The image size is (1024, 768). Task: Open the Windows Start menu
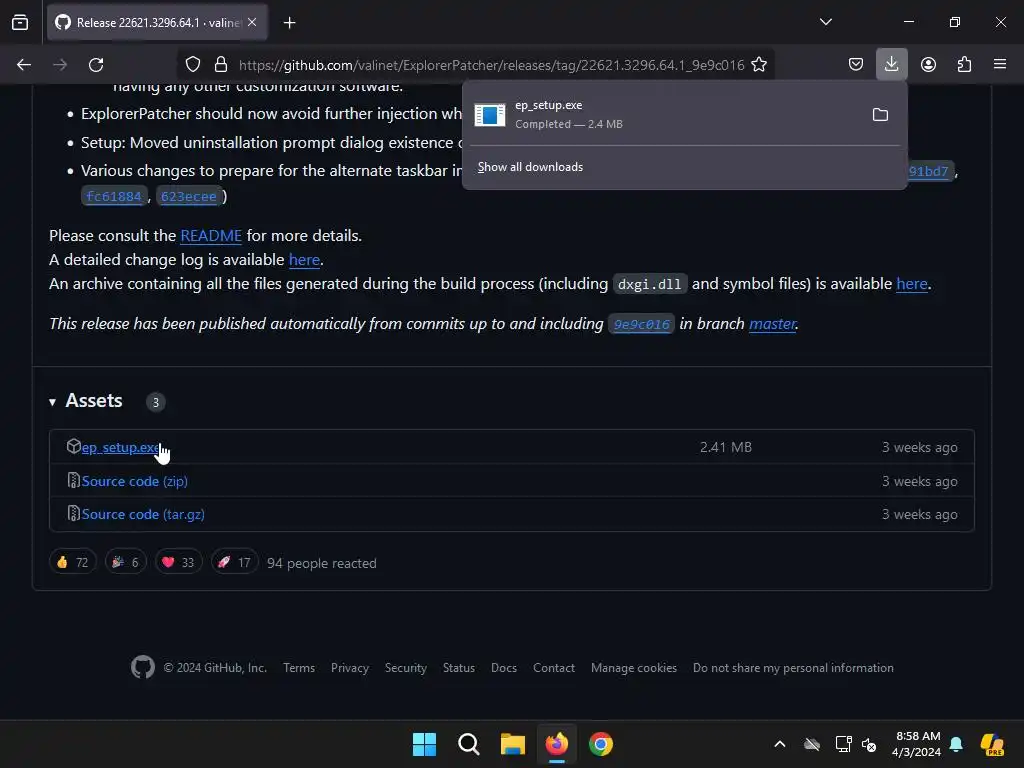pyautogui.click(x=424, y=744)
